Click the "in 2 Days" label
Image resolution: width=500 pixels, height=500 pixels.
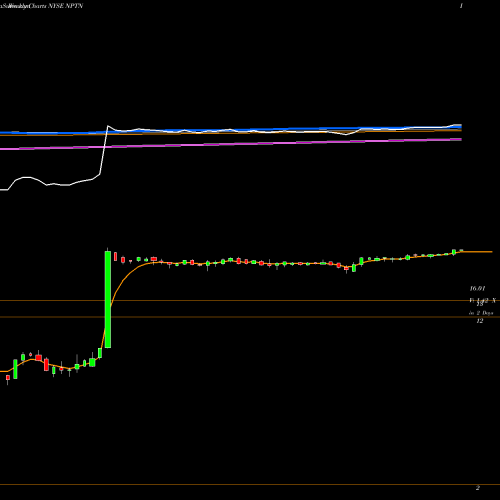pyautogui.click(x=481, y=313)
